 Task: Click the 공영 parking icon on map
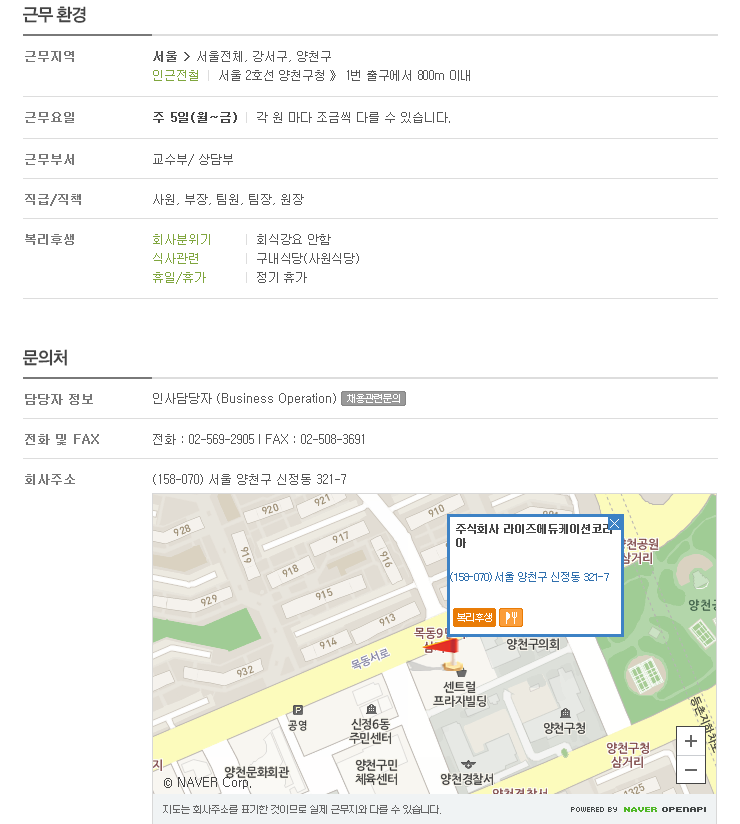click(298, 710)
